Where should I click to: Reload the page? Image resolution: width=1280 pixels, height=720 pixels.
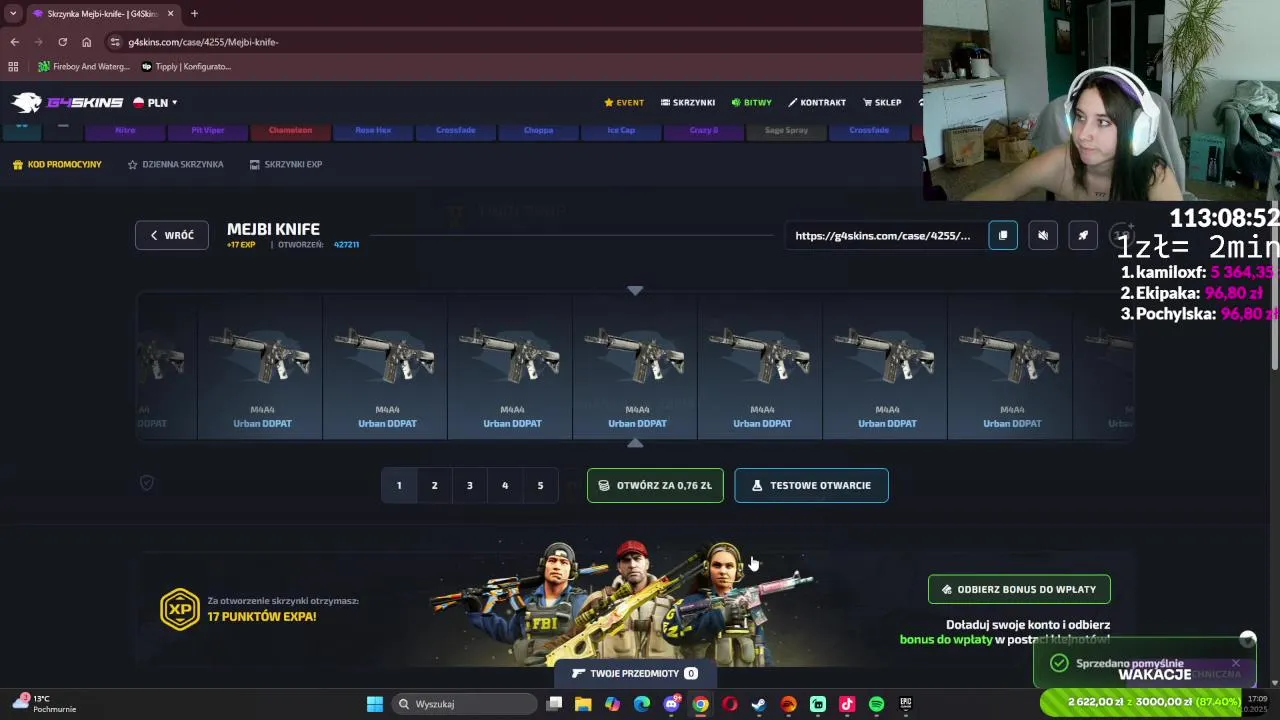tap(62, 42)
